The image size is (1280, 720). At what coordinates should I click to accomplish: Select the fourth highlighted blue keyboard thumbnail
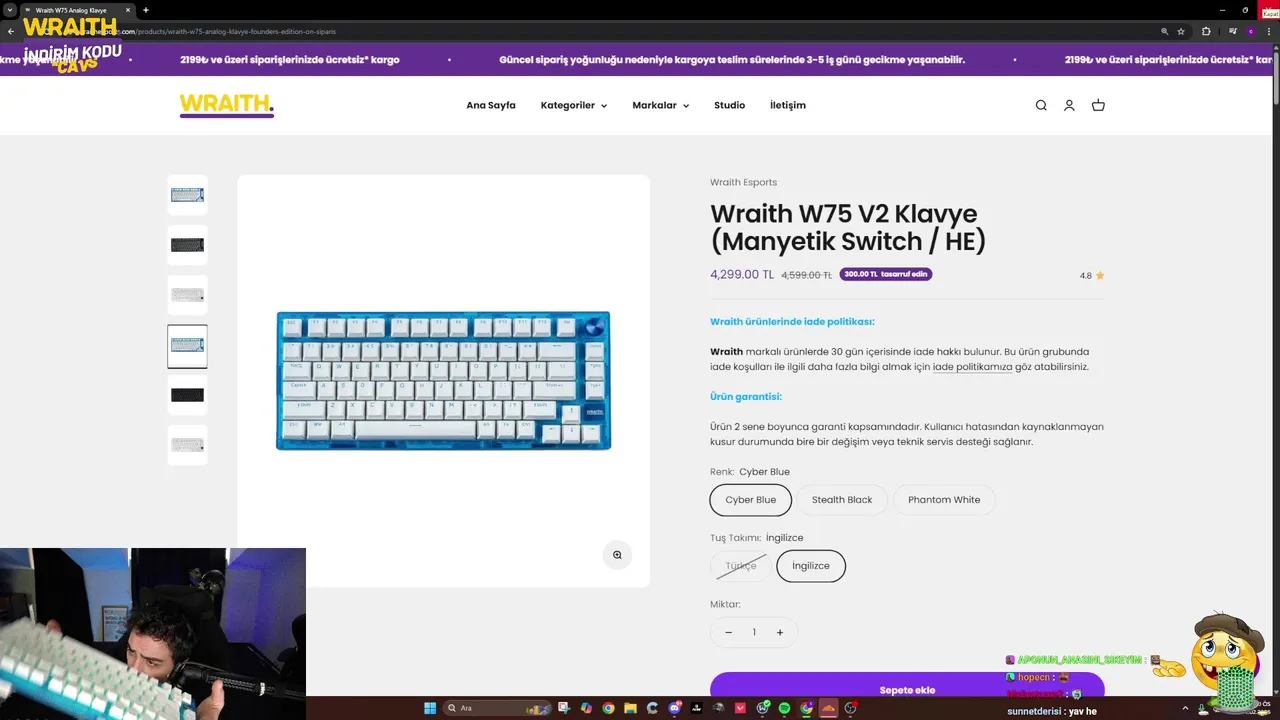[187, 345]
